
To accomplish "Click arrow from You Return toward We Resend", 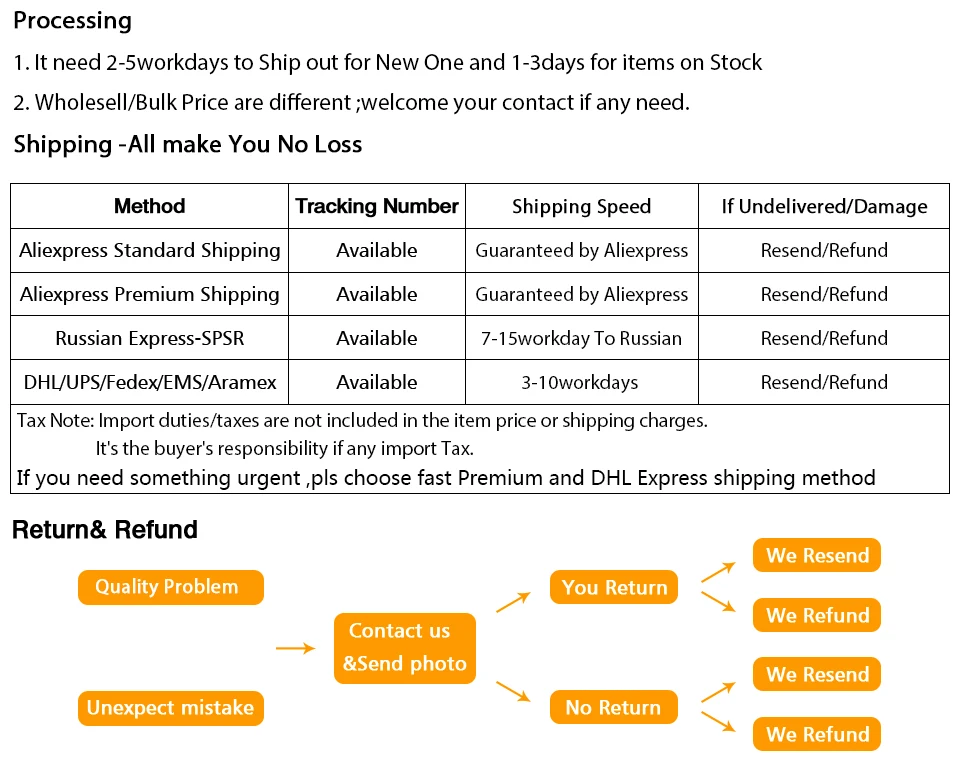I will (718, 572).
